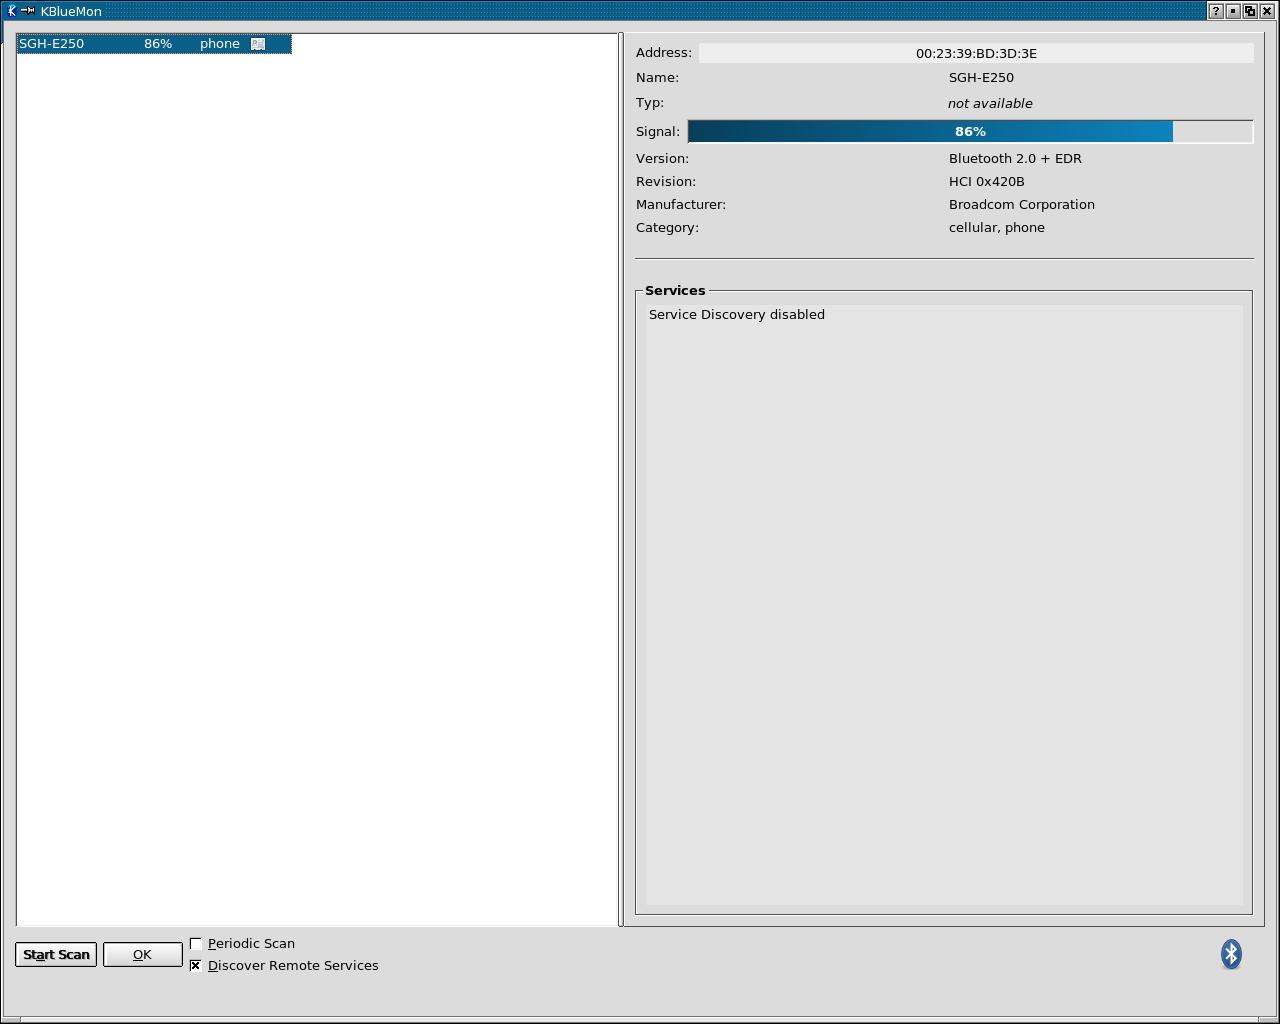Screen dimensions: 1280x1024
Task: Click the panel splitter handle between panes
Action: point(622,480)
